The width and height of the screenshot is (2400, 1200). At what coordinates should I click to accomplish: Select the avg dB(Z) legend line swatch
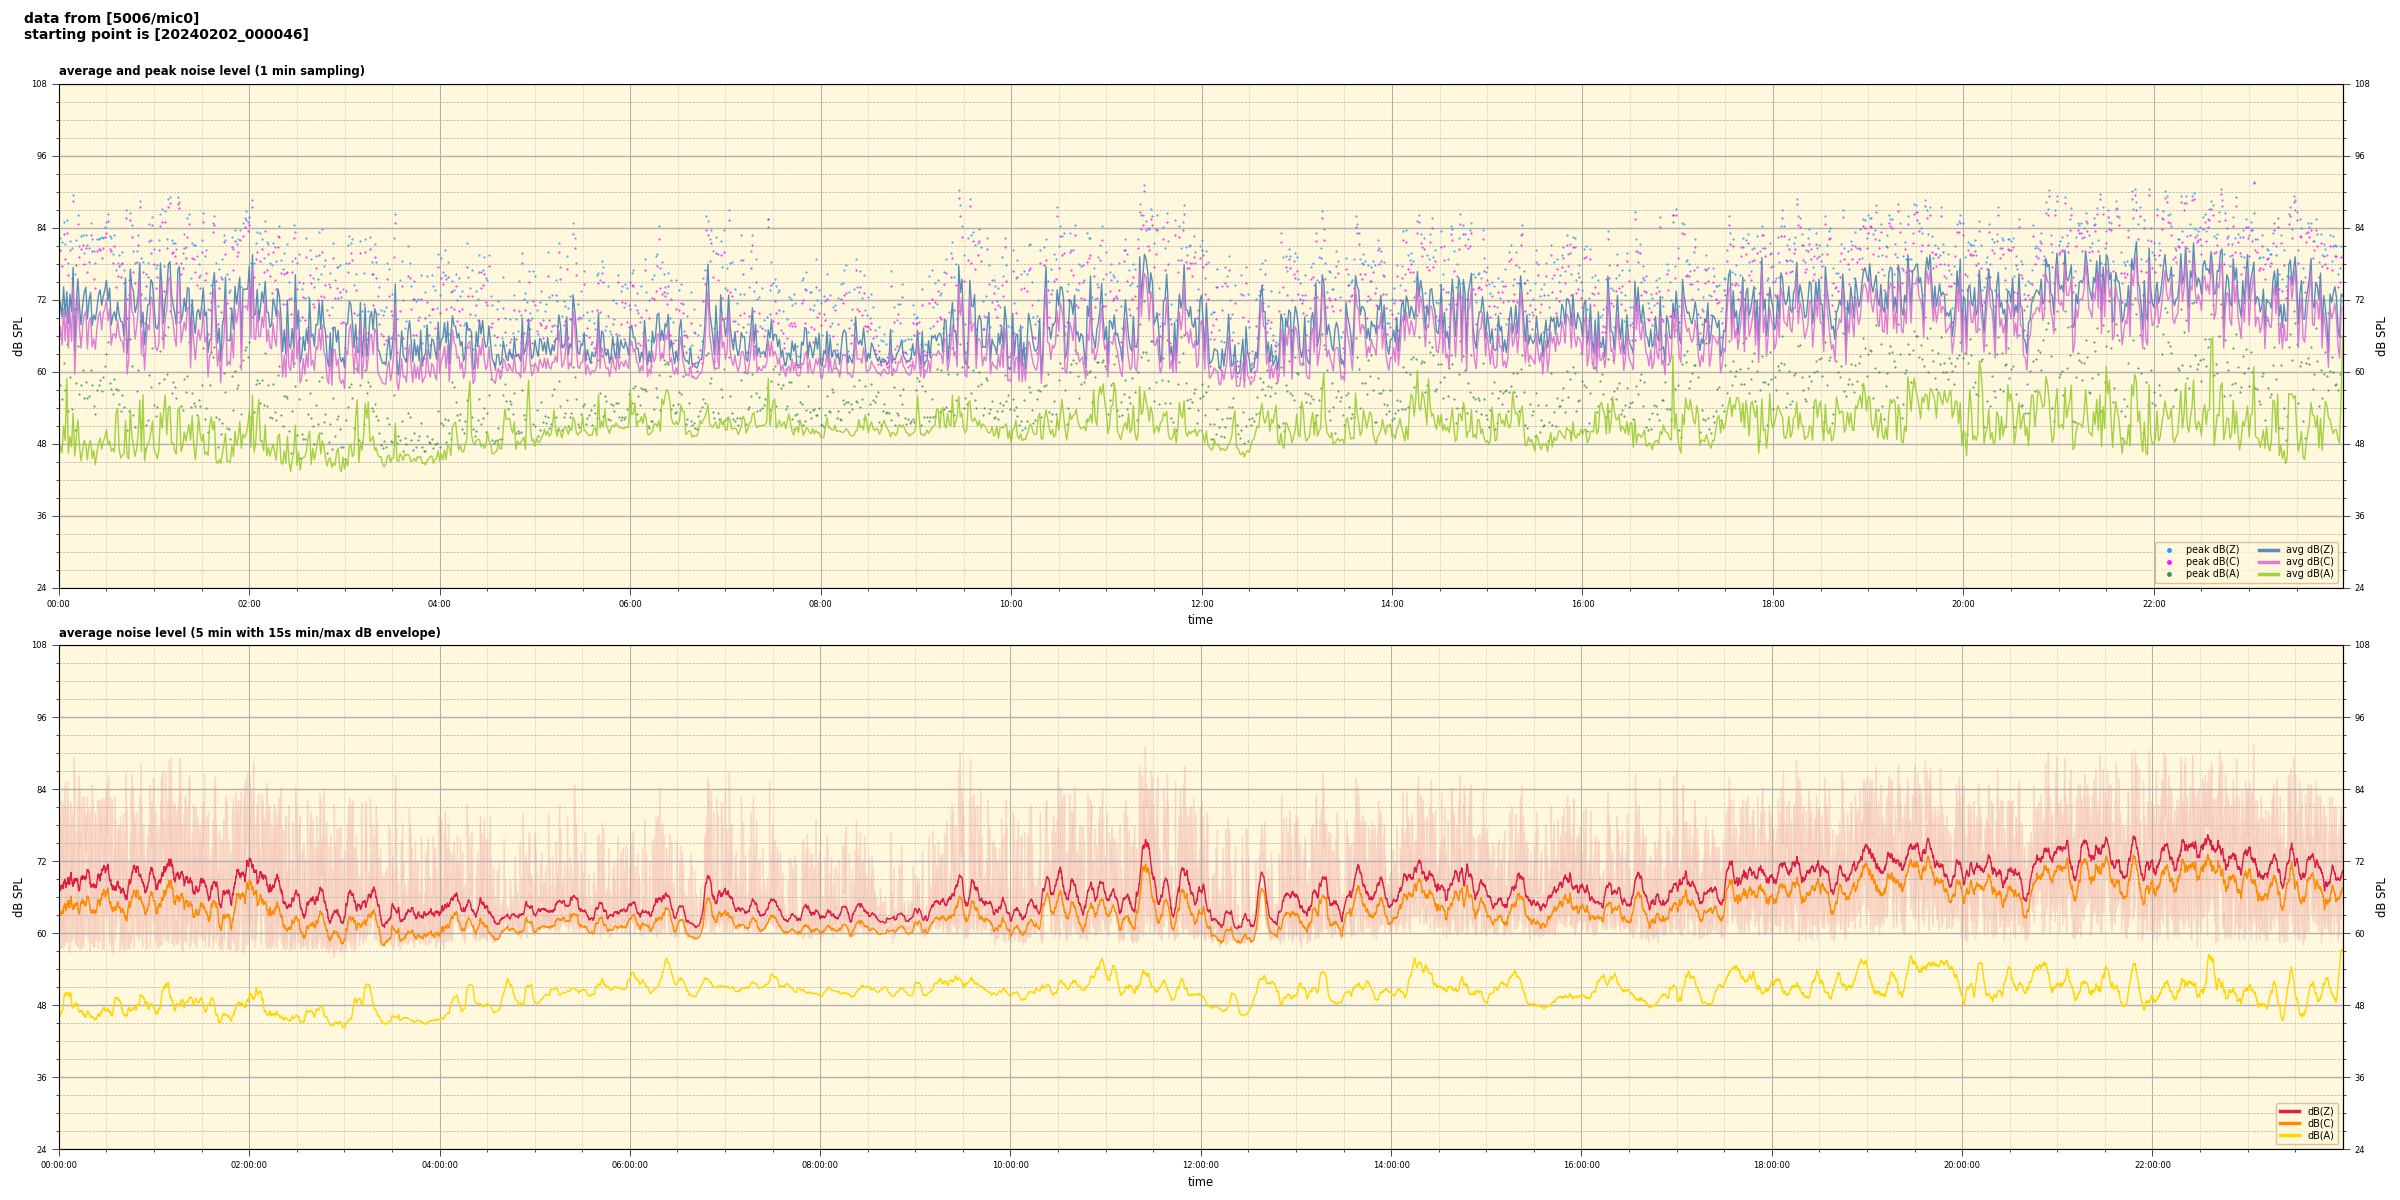point(2269,550)
